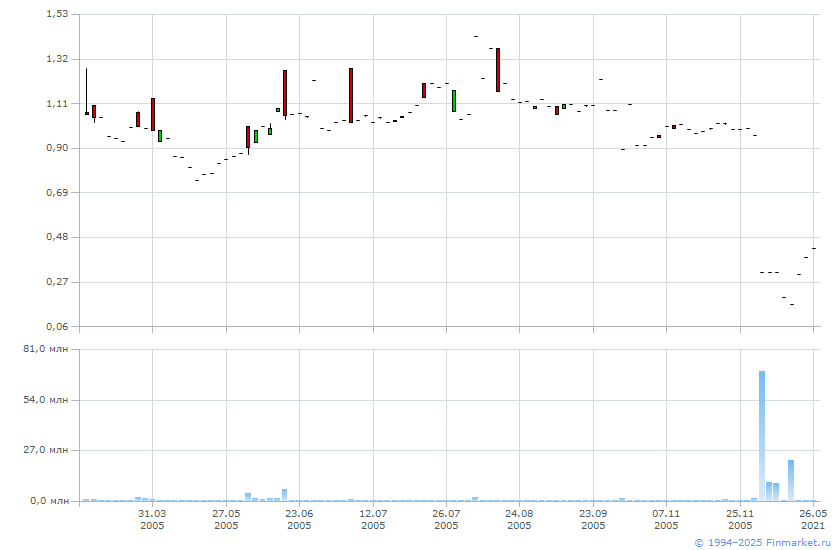Click the 0,0 млн volume label

49,501
